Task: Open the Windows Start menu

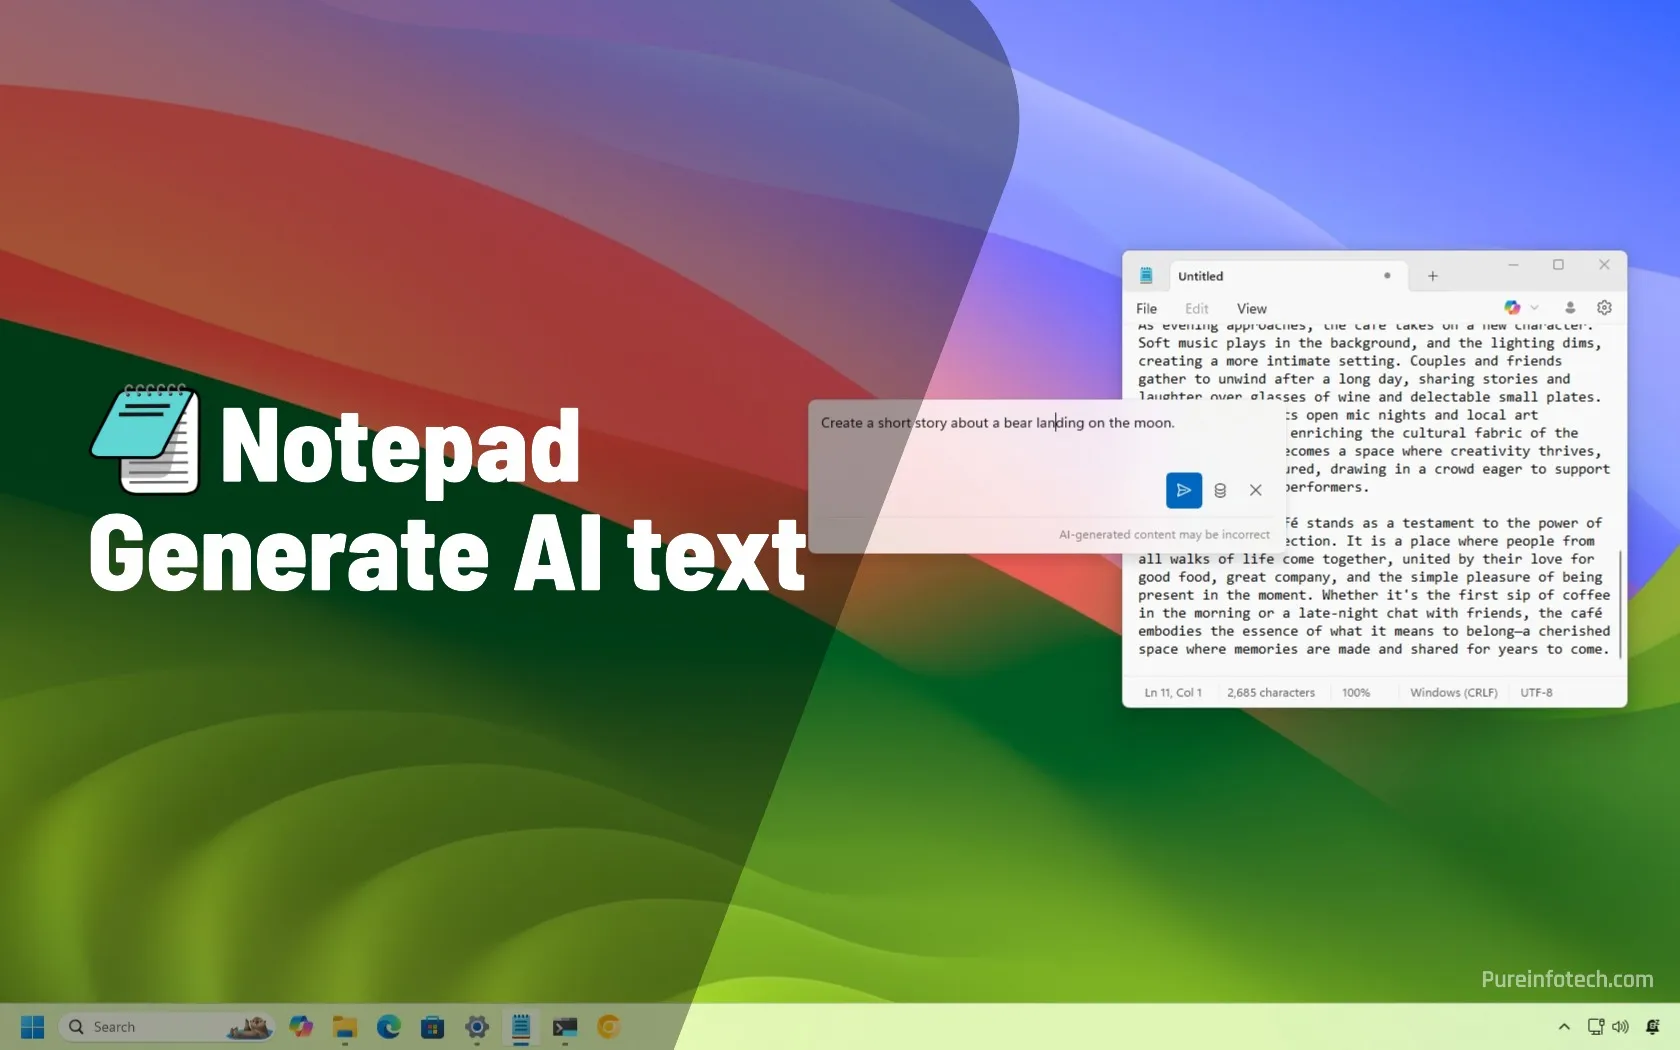Action: pyautogui.click(x=32, y=1027)
